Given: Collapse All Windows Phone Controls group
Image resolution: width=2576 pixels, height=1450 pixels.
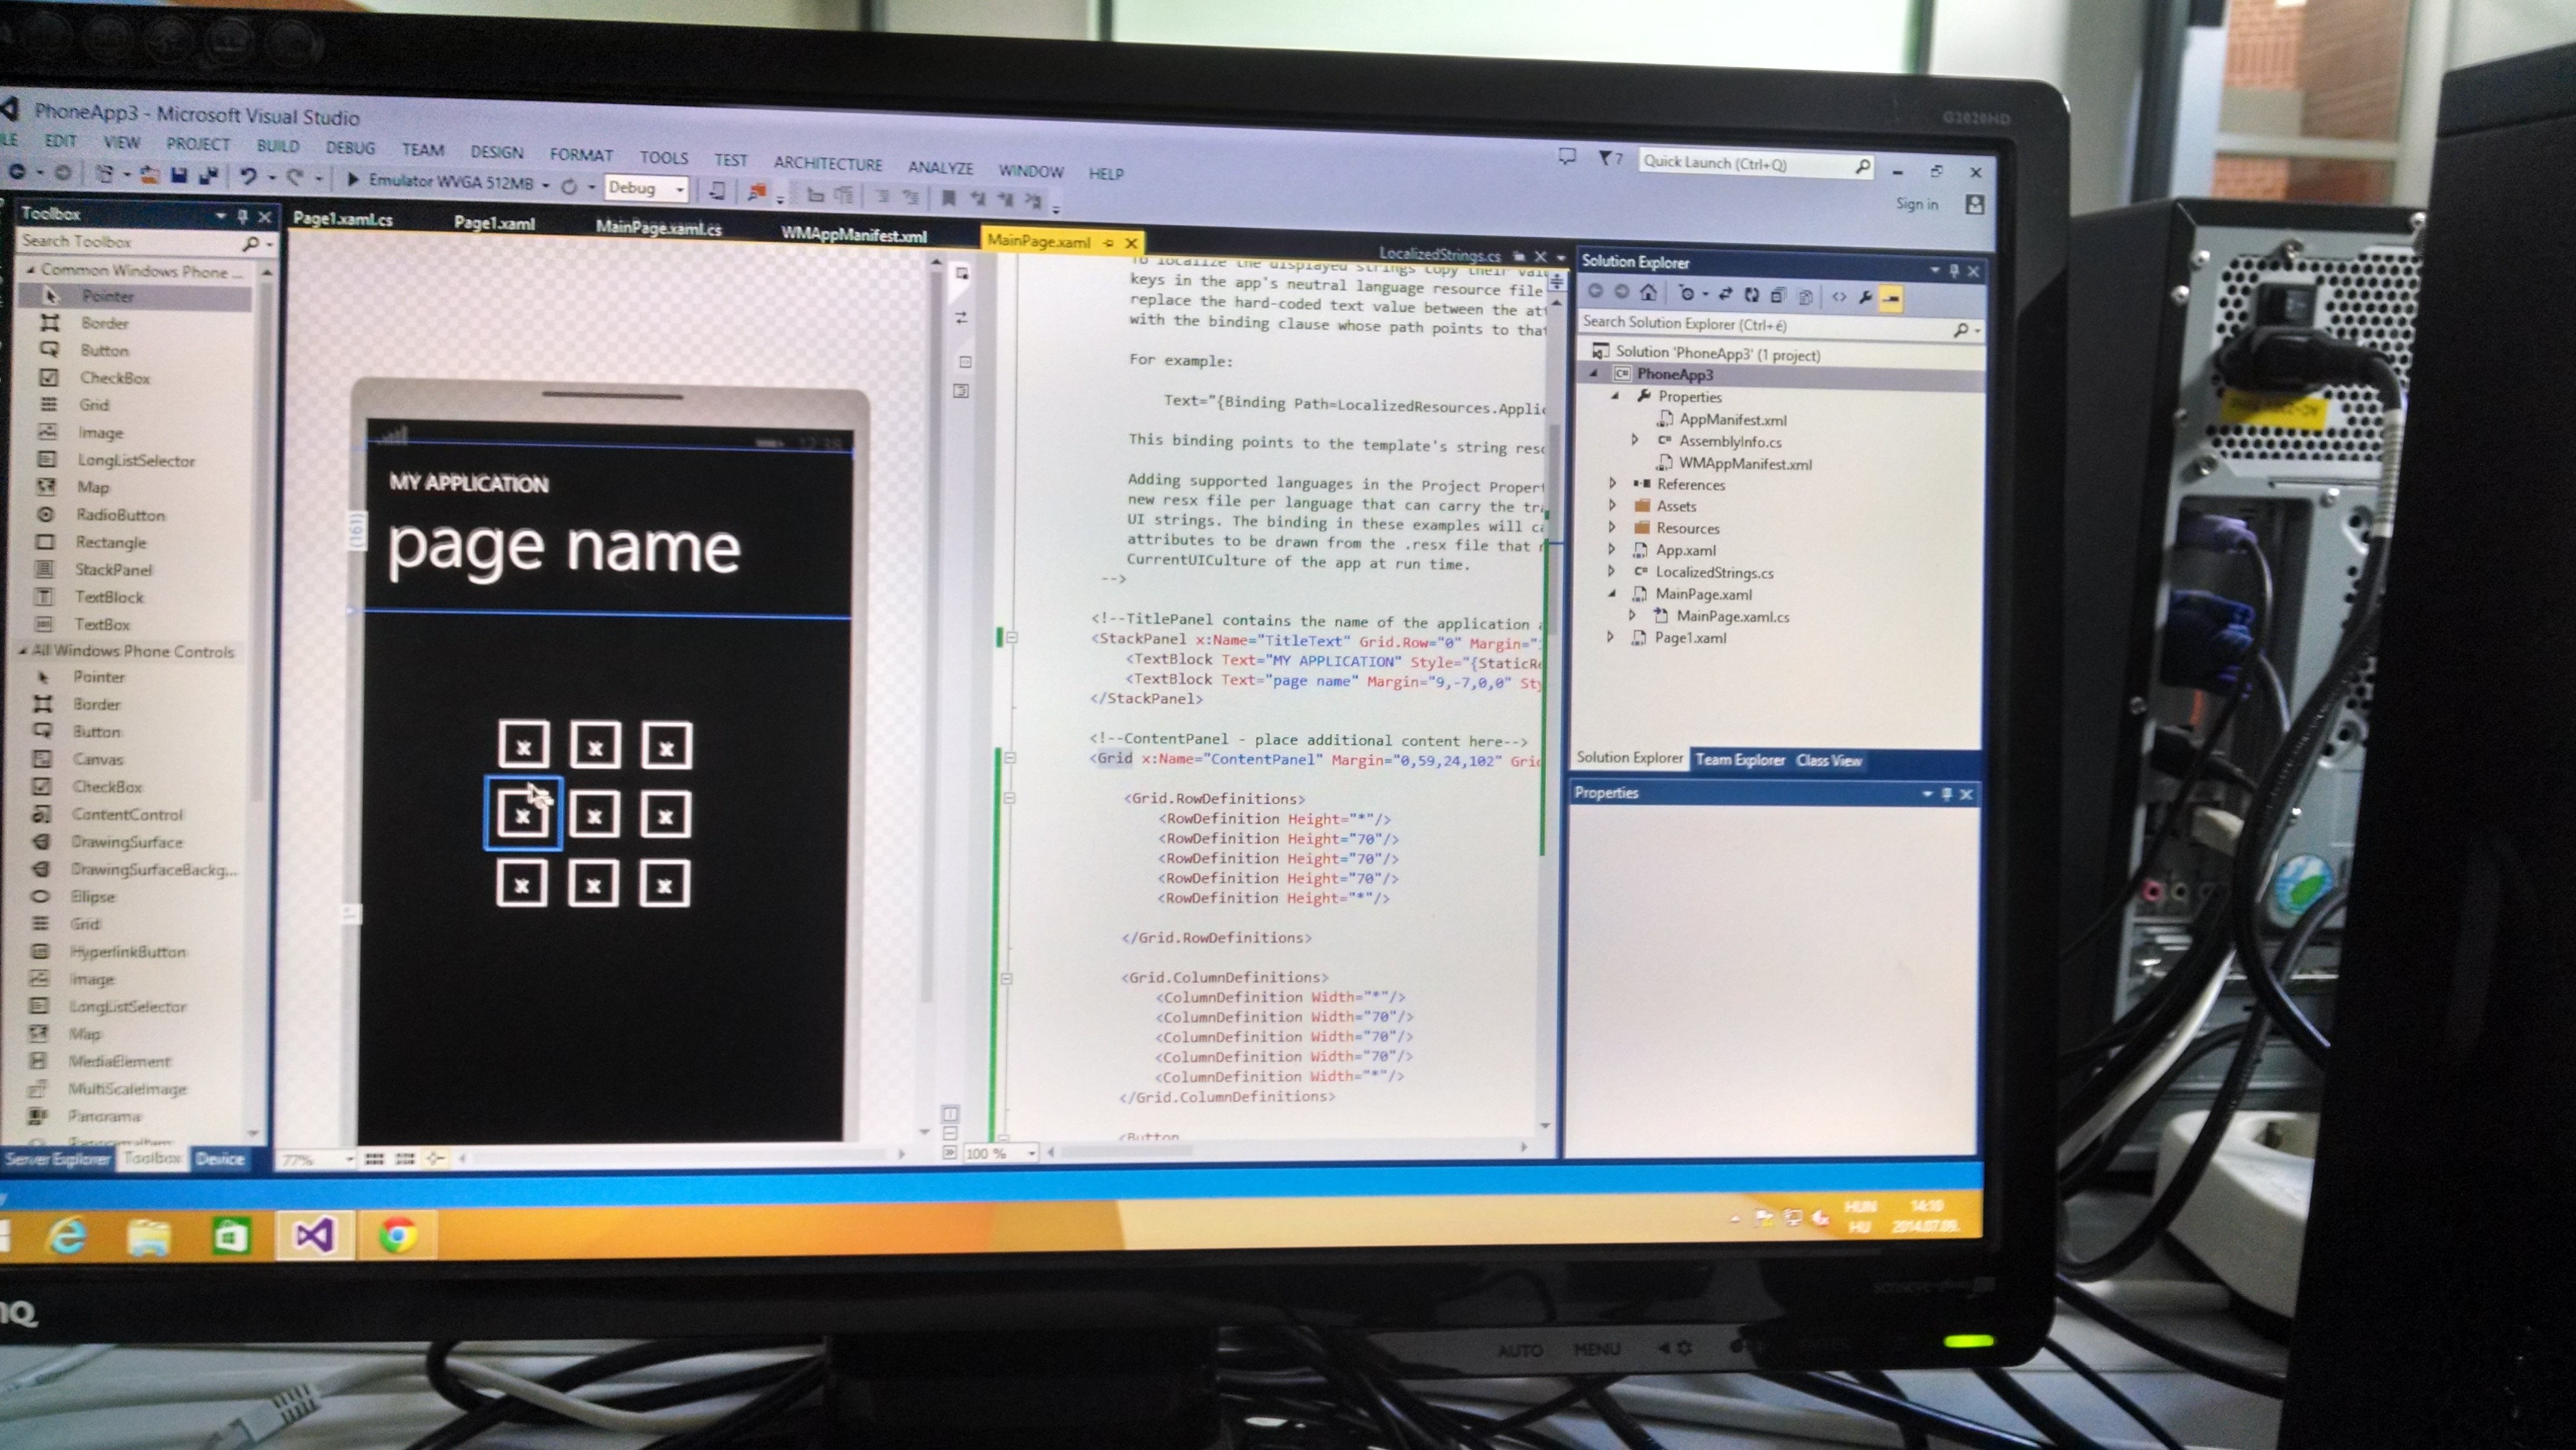Looking at the screenshot, I should click(x=22, y=651).
